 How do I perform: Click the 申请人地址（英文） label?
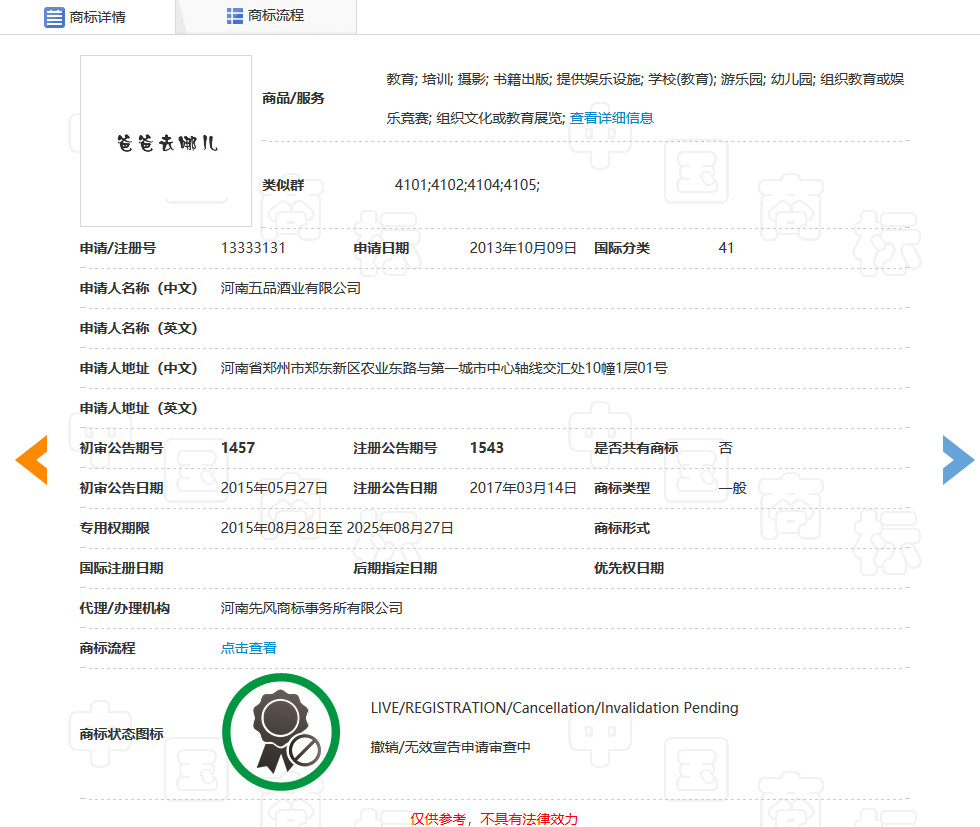pos(138,408)
